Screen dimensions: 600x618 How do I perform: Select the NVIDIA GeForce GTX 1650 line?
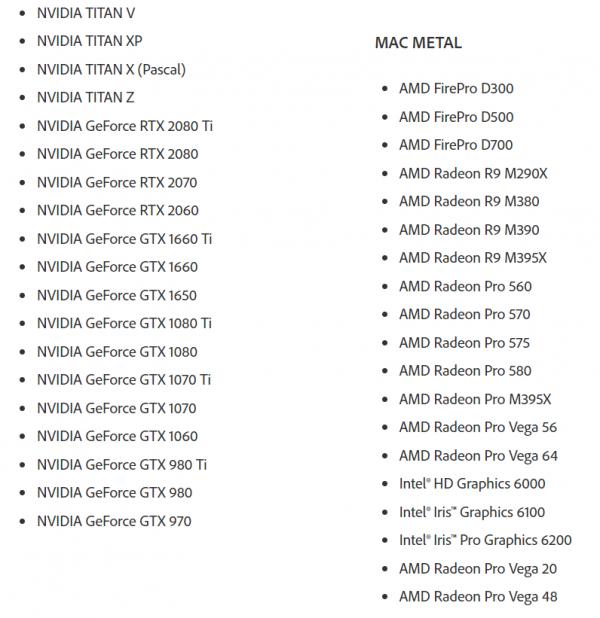coord(117,295)
